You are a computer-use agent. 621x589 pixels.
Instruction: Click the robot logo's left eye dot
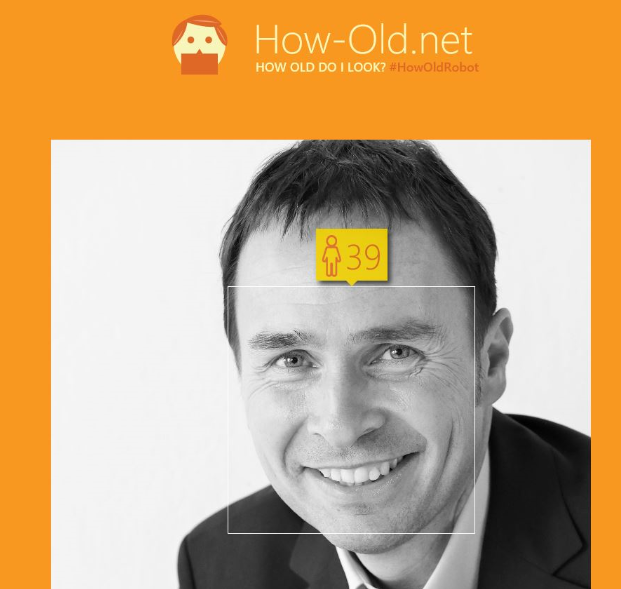pos(191,40)
